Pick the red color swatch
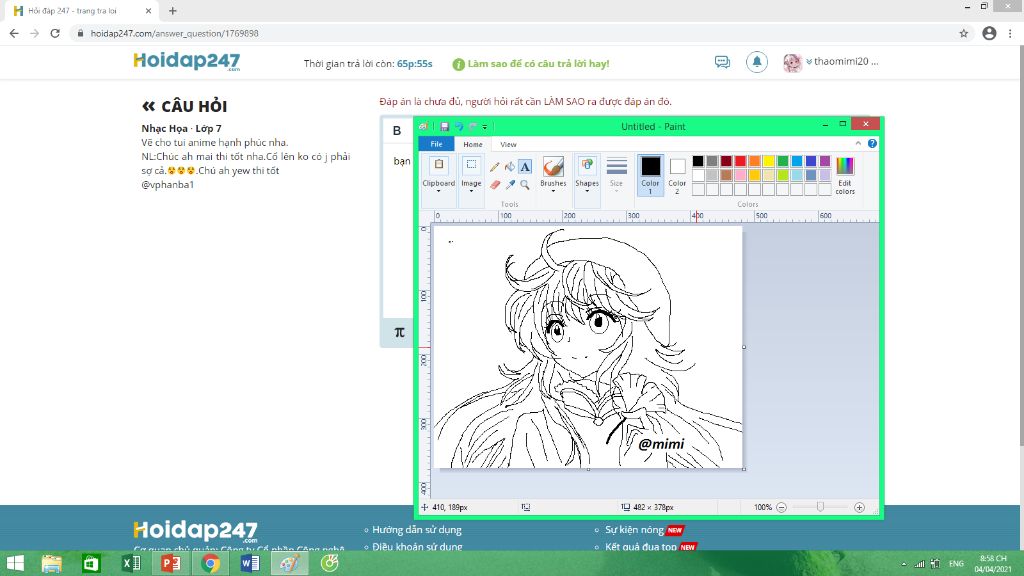 point(740,161)
